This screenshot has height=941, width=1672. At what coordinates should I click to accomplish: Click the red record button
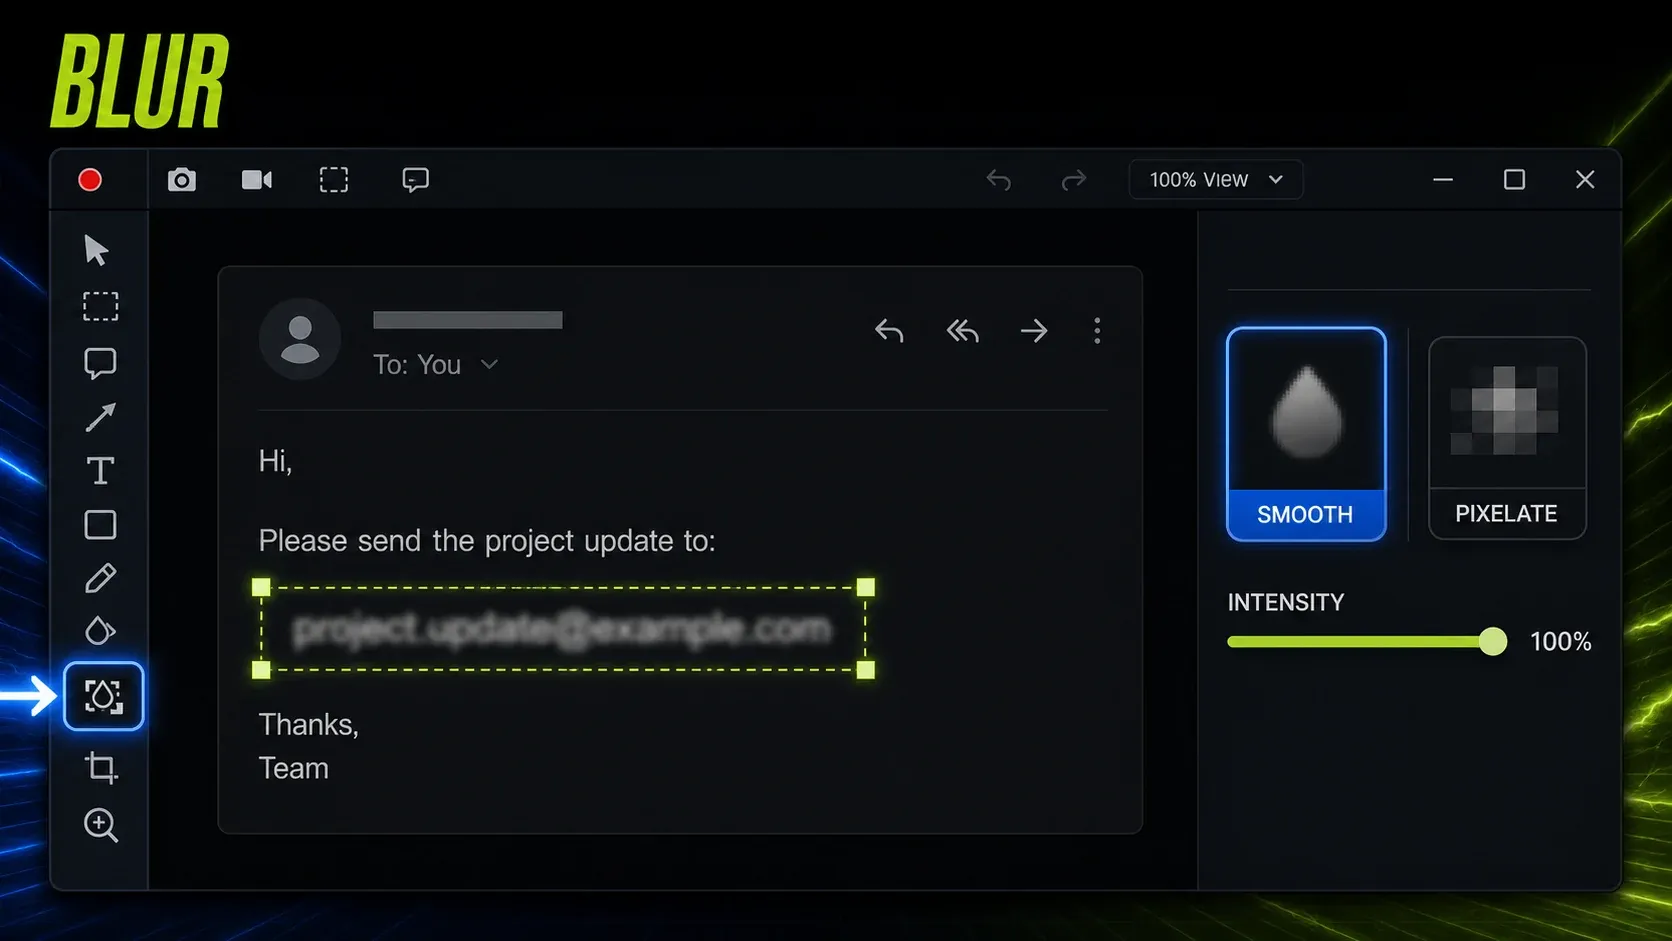click(x=90, y=180)
